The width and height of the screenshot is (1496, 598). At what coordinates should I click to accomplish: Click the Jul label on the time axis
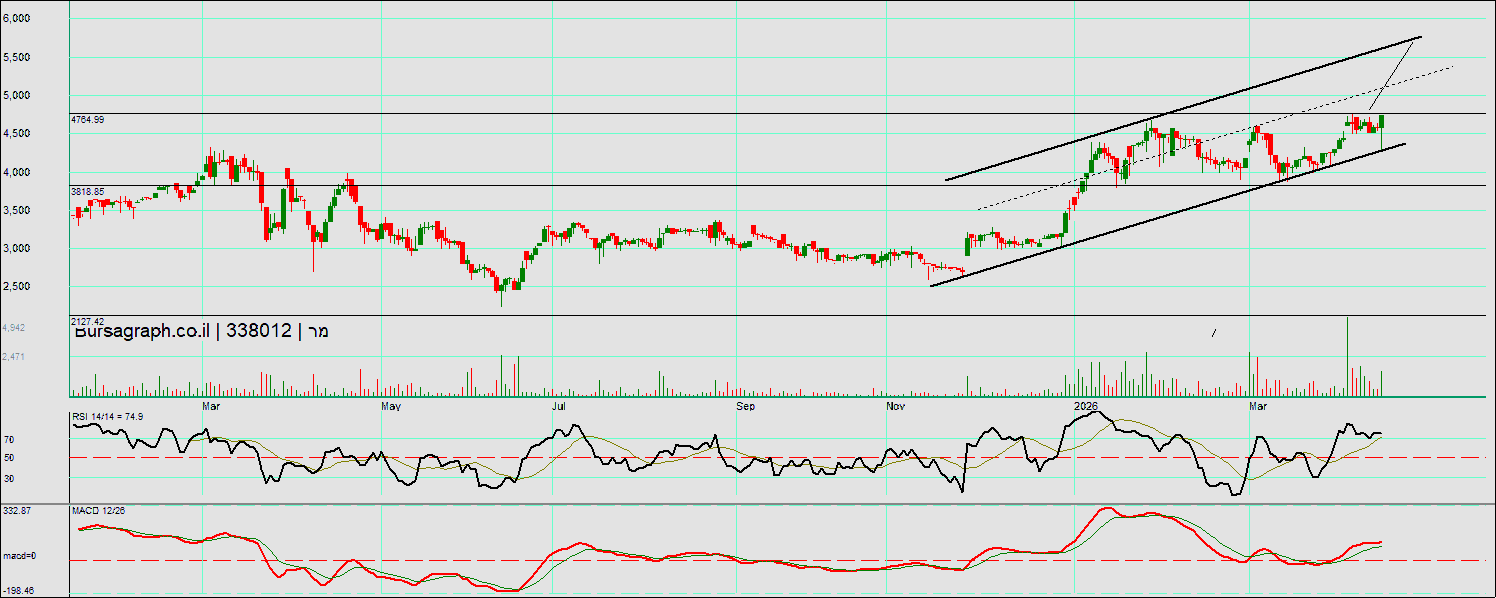pos(559,406)
